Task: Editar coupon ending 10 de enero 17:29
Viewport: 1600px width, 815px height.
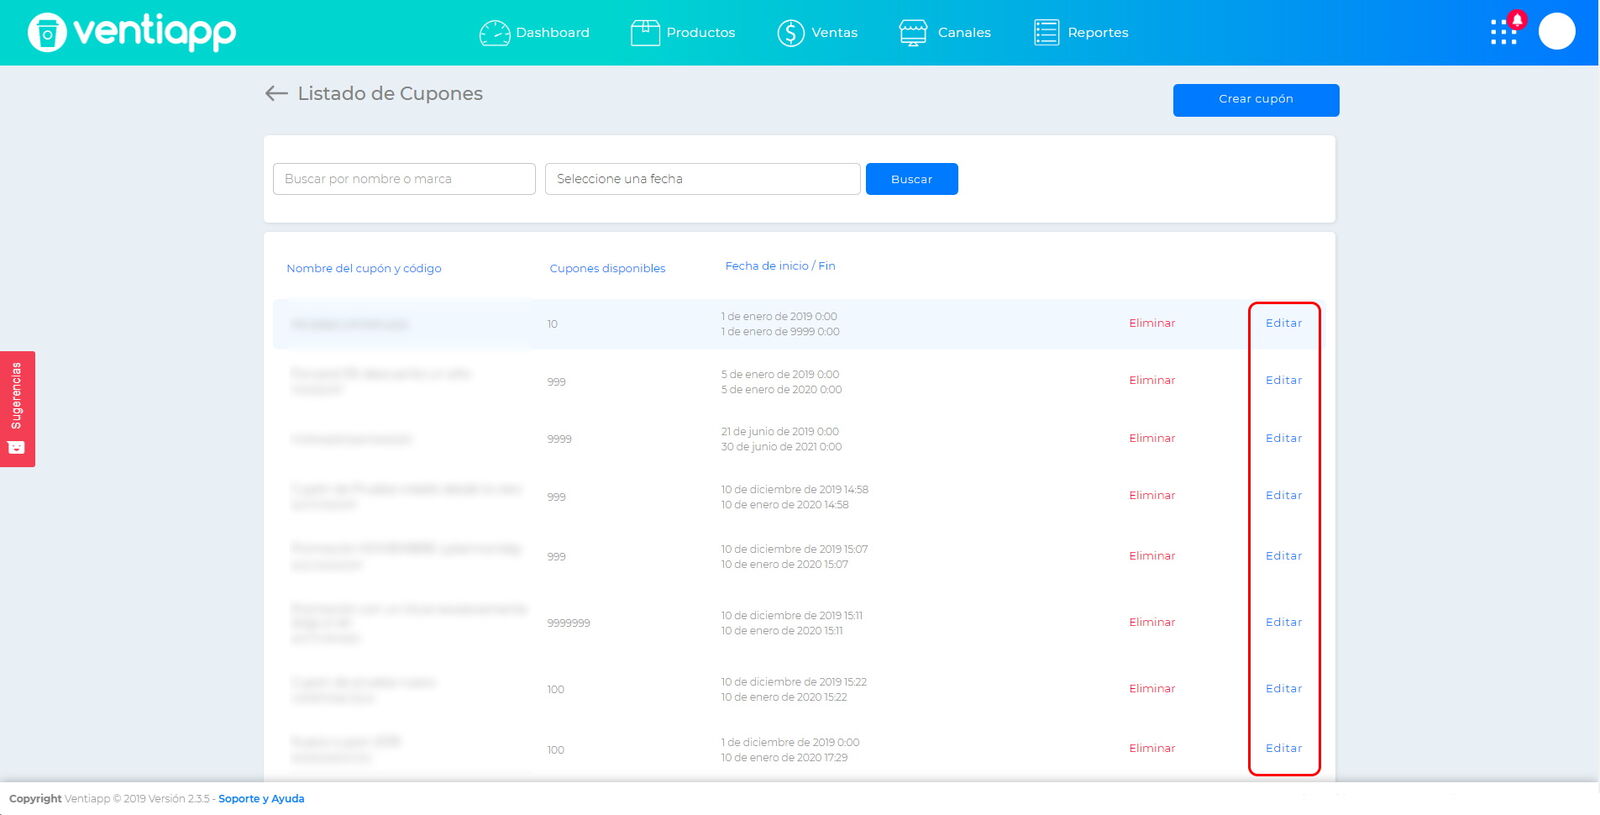Action: pos(1284,748)
